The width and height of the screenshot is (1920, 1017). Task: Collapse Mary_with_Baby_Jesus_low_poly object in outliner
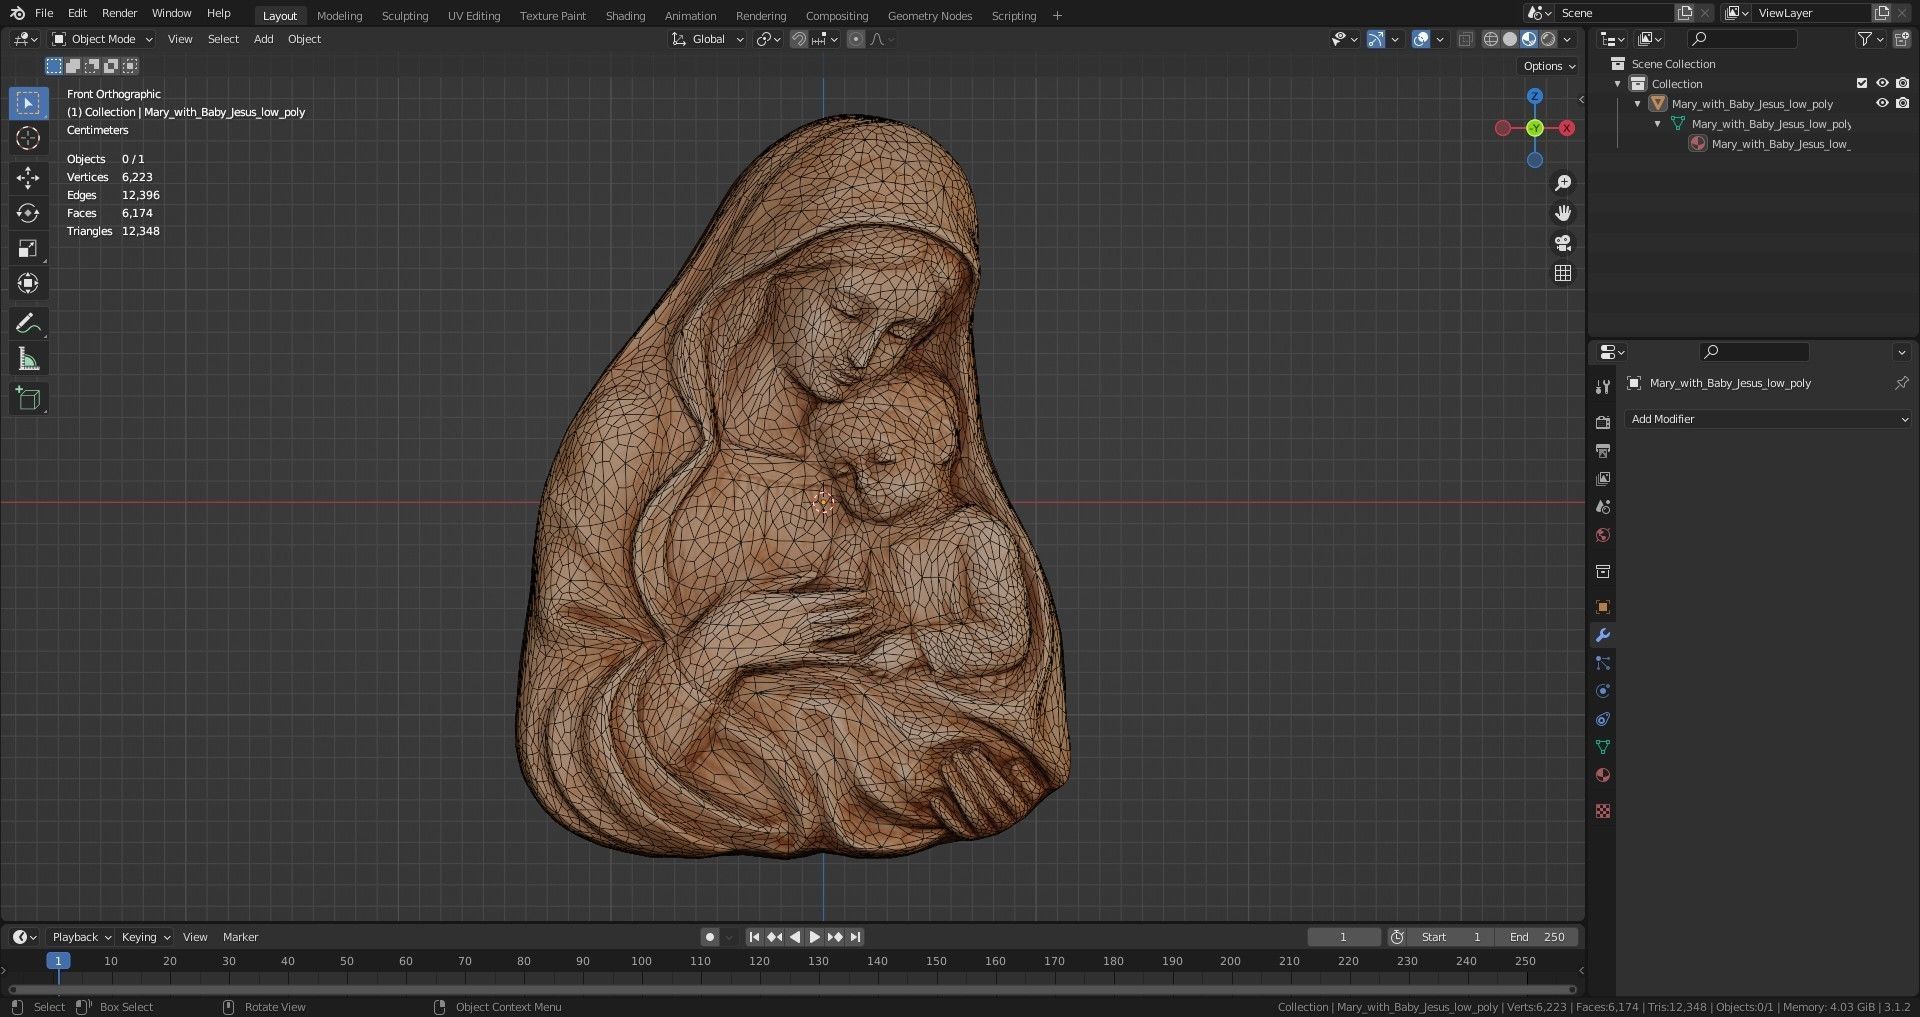1638,104
